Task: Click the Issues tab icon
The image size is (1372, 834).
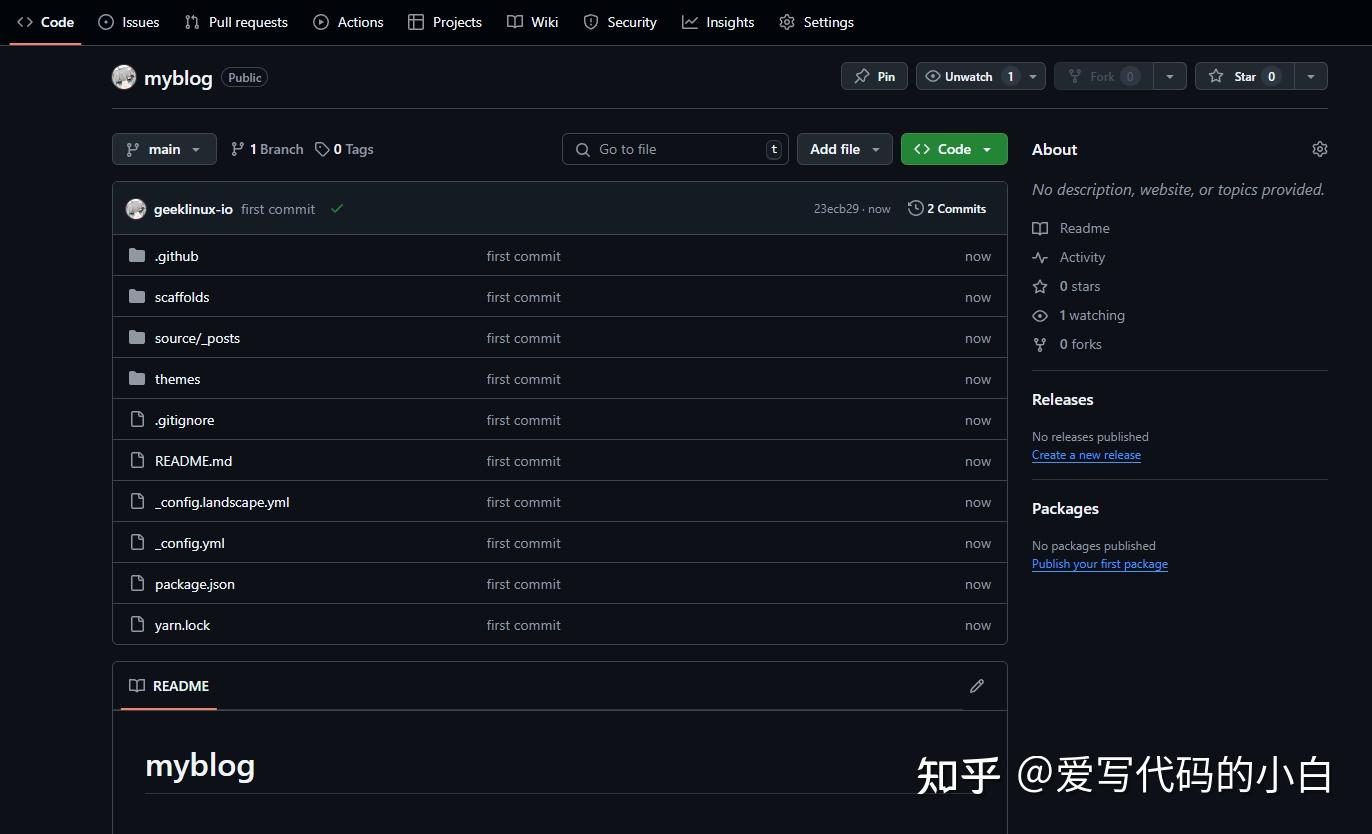Action: 105,21
